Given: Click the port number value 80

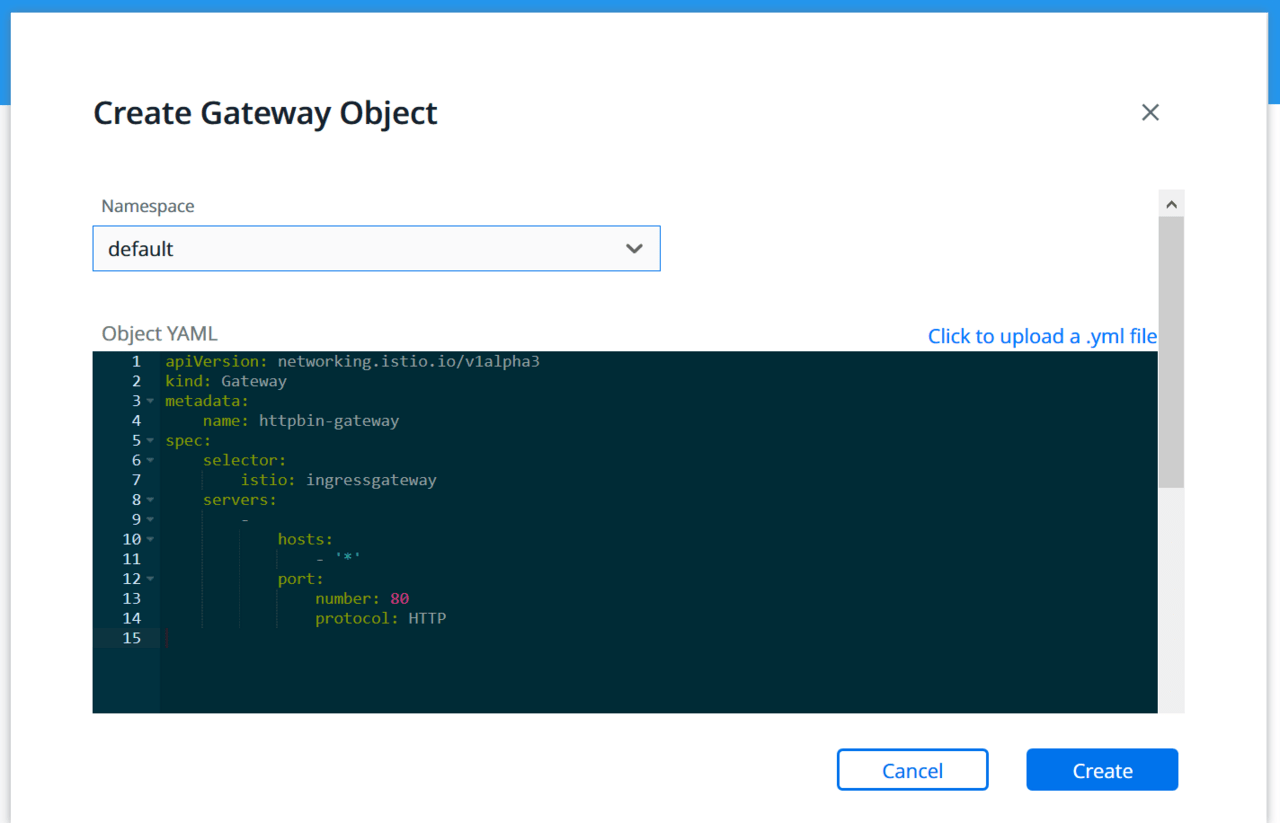Looking at the screenshot, I should click(399, 599).
